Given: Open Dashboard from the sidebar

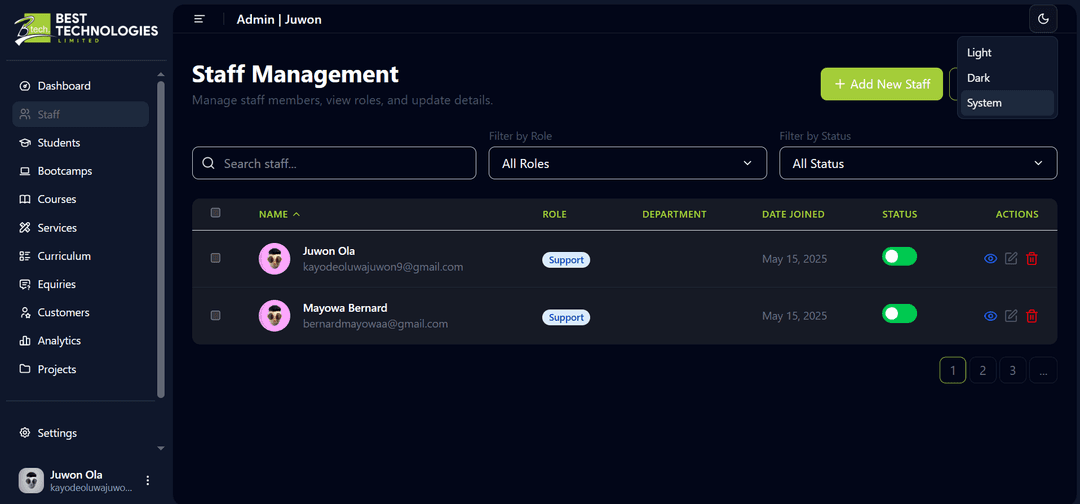Looking at the screenshot, I should [81, 86].
